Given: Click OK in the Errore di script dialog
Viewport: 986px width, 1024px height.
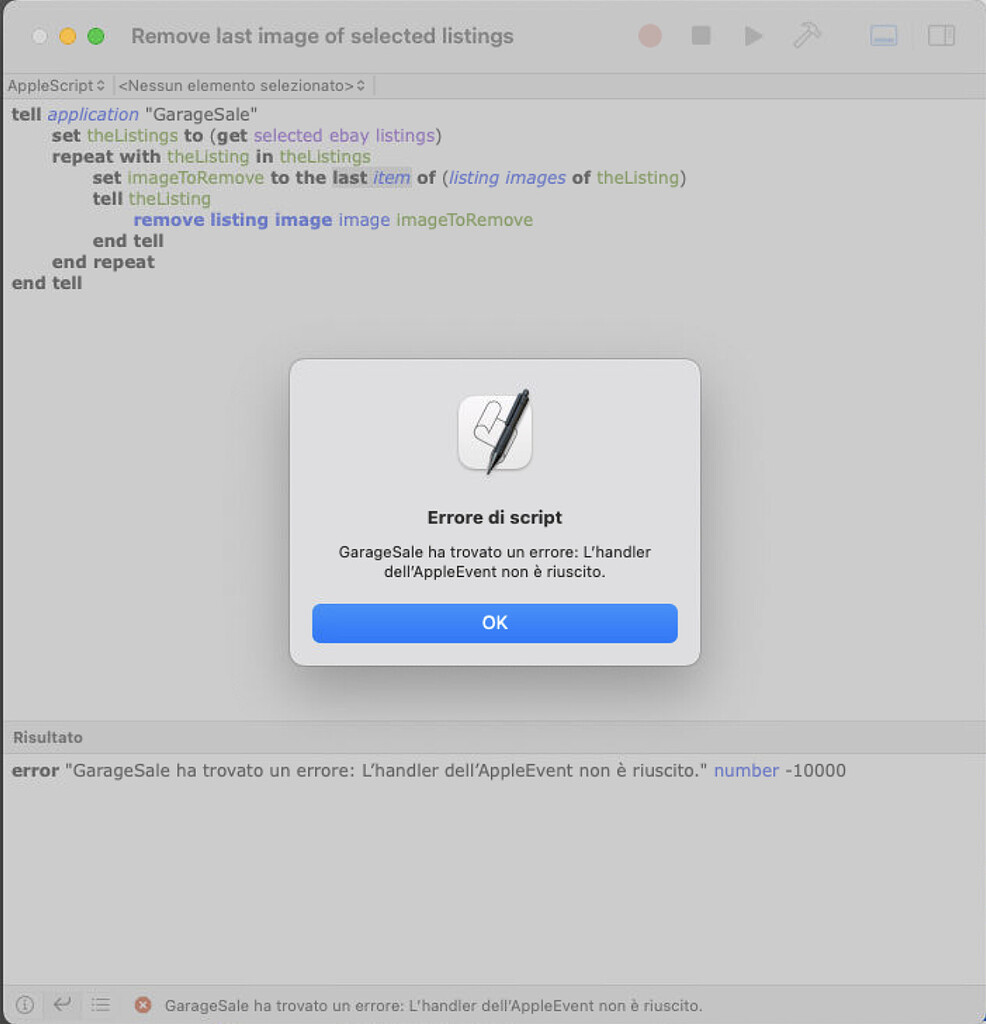Looking at the screenshot, I should coord(494,623).
